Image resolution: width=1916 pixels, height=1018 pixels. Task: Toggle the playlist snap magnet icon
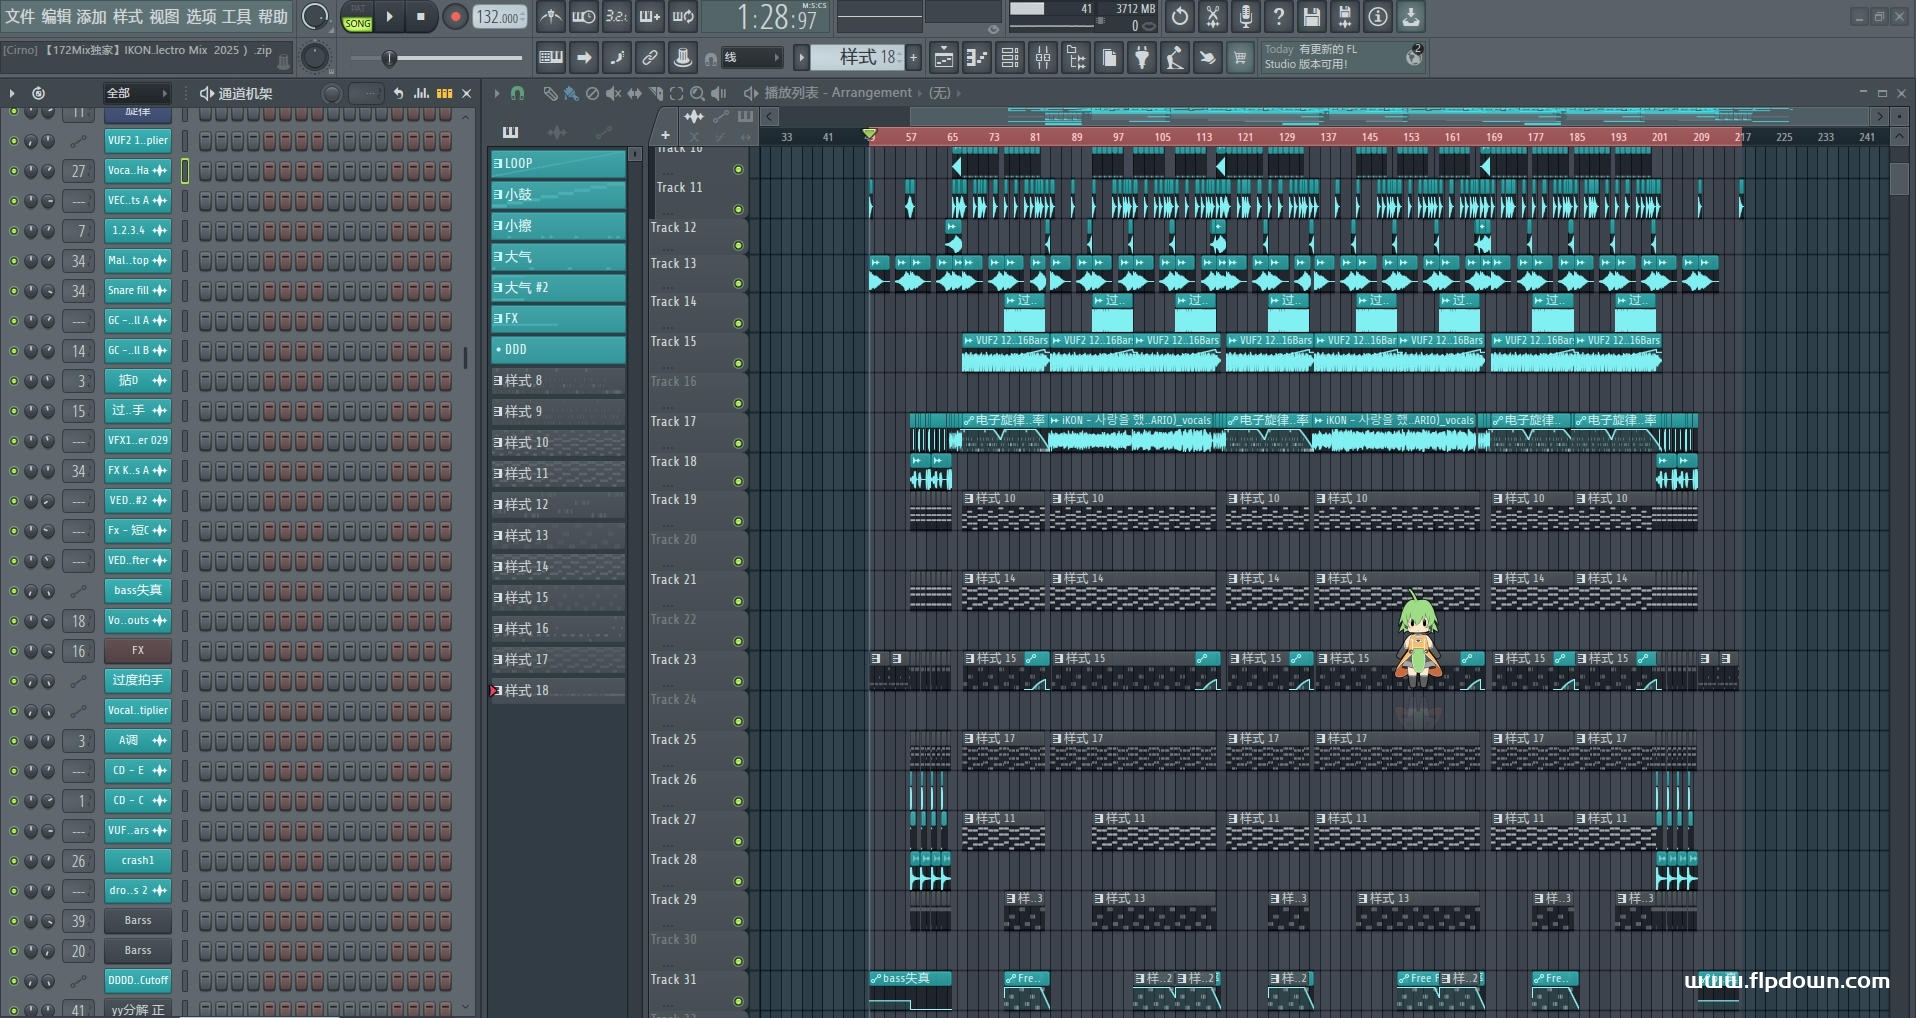(517, 93)
